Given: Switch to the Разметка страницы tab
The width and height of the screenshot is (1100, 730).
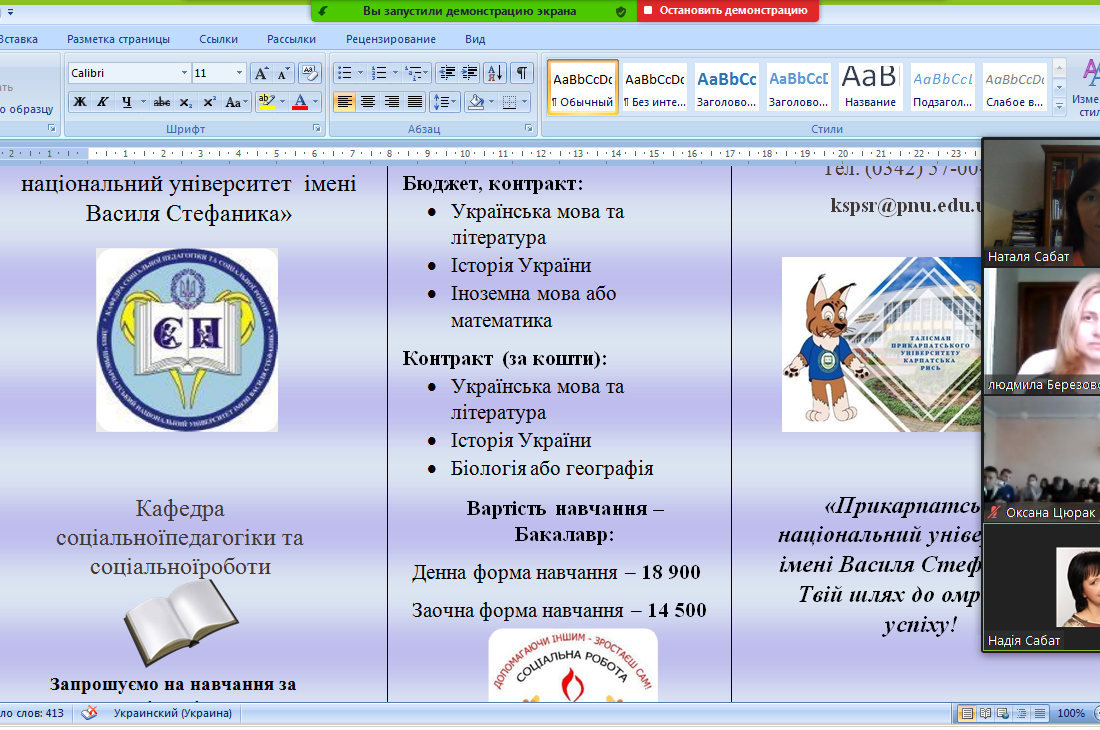Looking at the screenshot, I should click(x=118, y=39).
